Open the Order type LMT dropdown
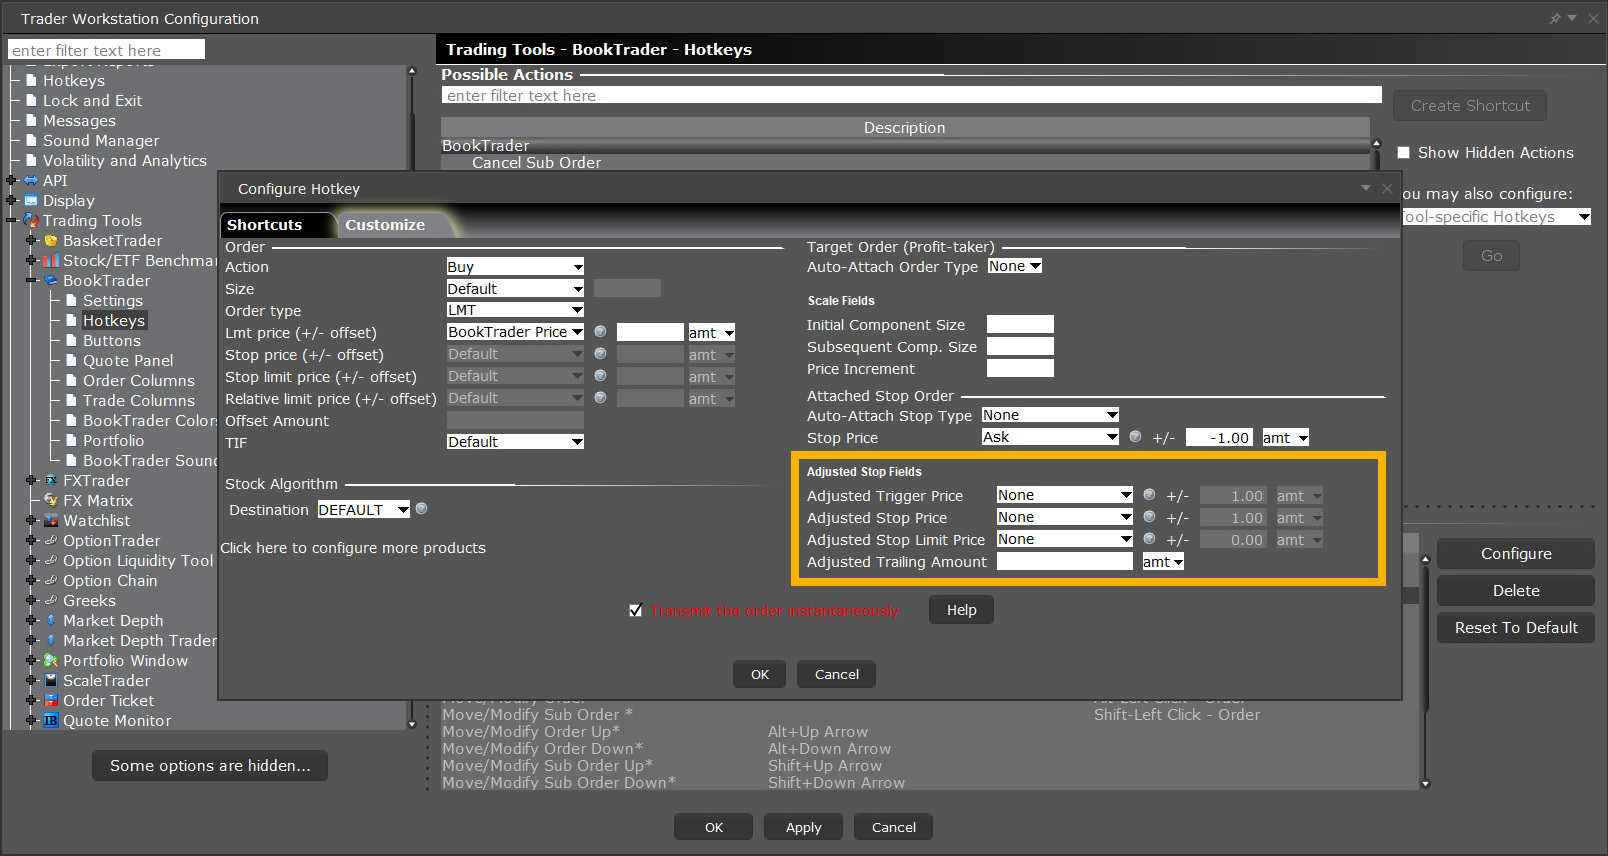This screenshot has height=856, width=1608. [515, 310]
